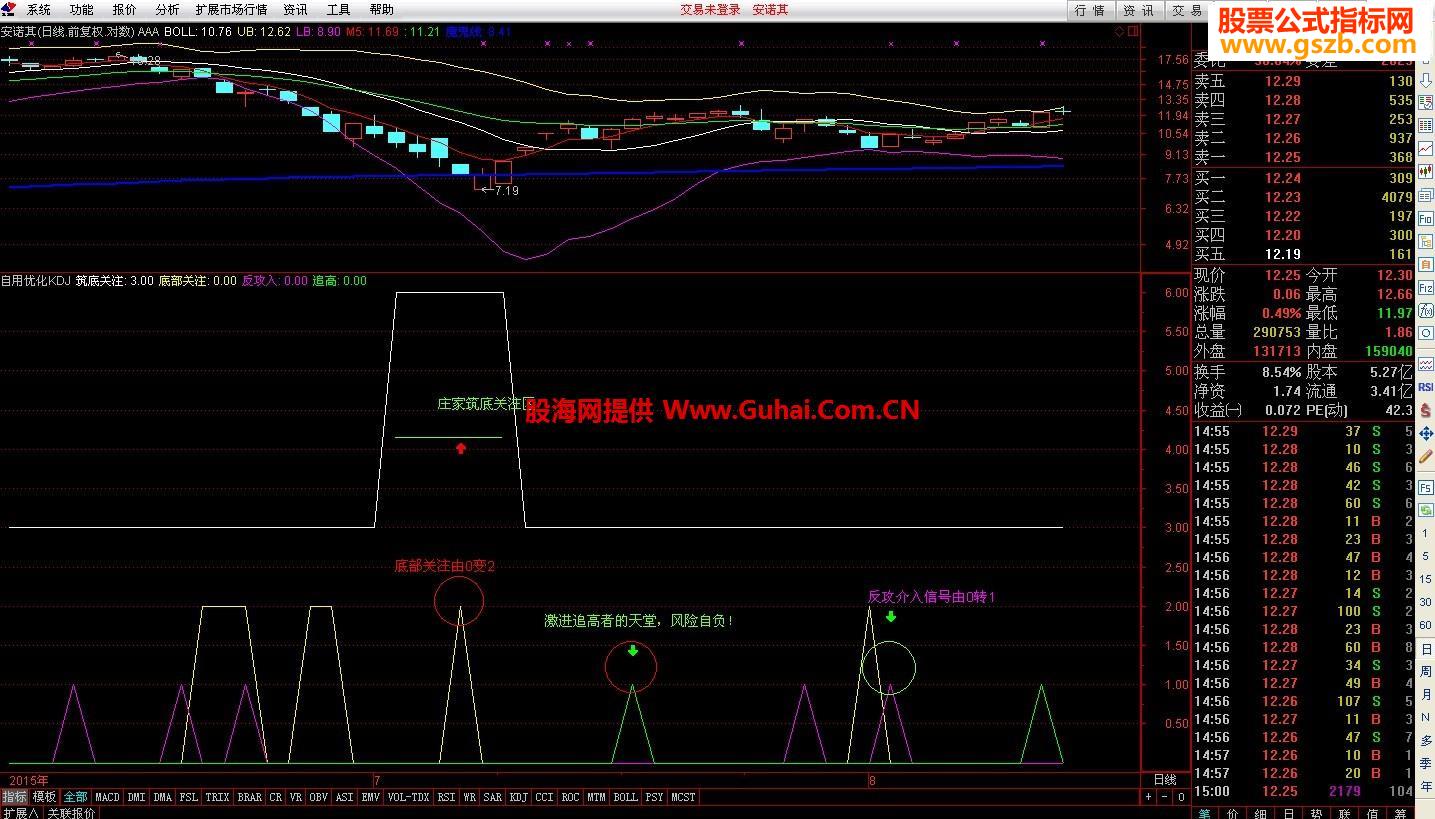Switch to 15-minute period in sidebar
The image size is (1435, 819).
click(x=1426, y=579)
